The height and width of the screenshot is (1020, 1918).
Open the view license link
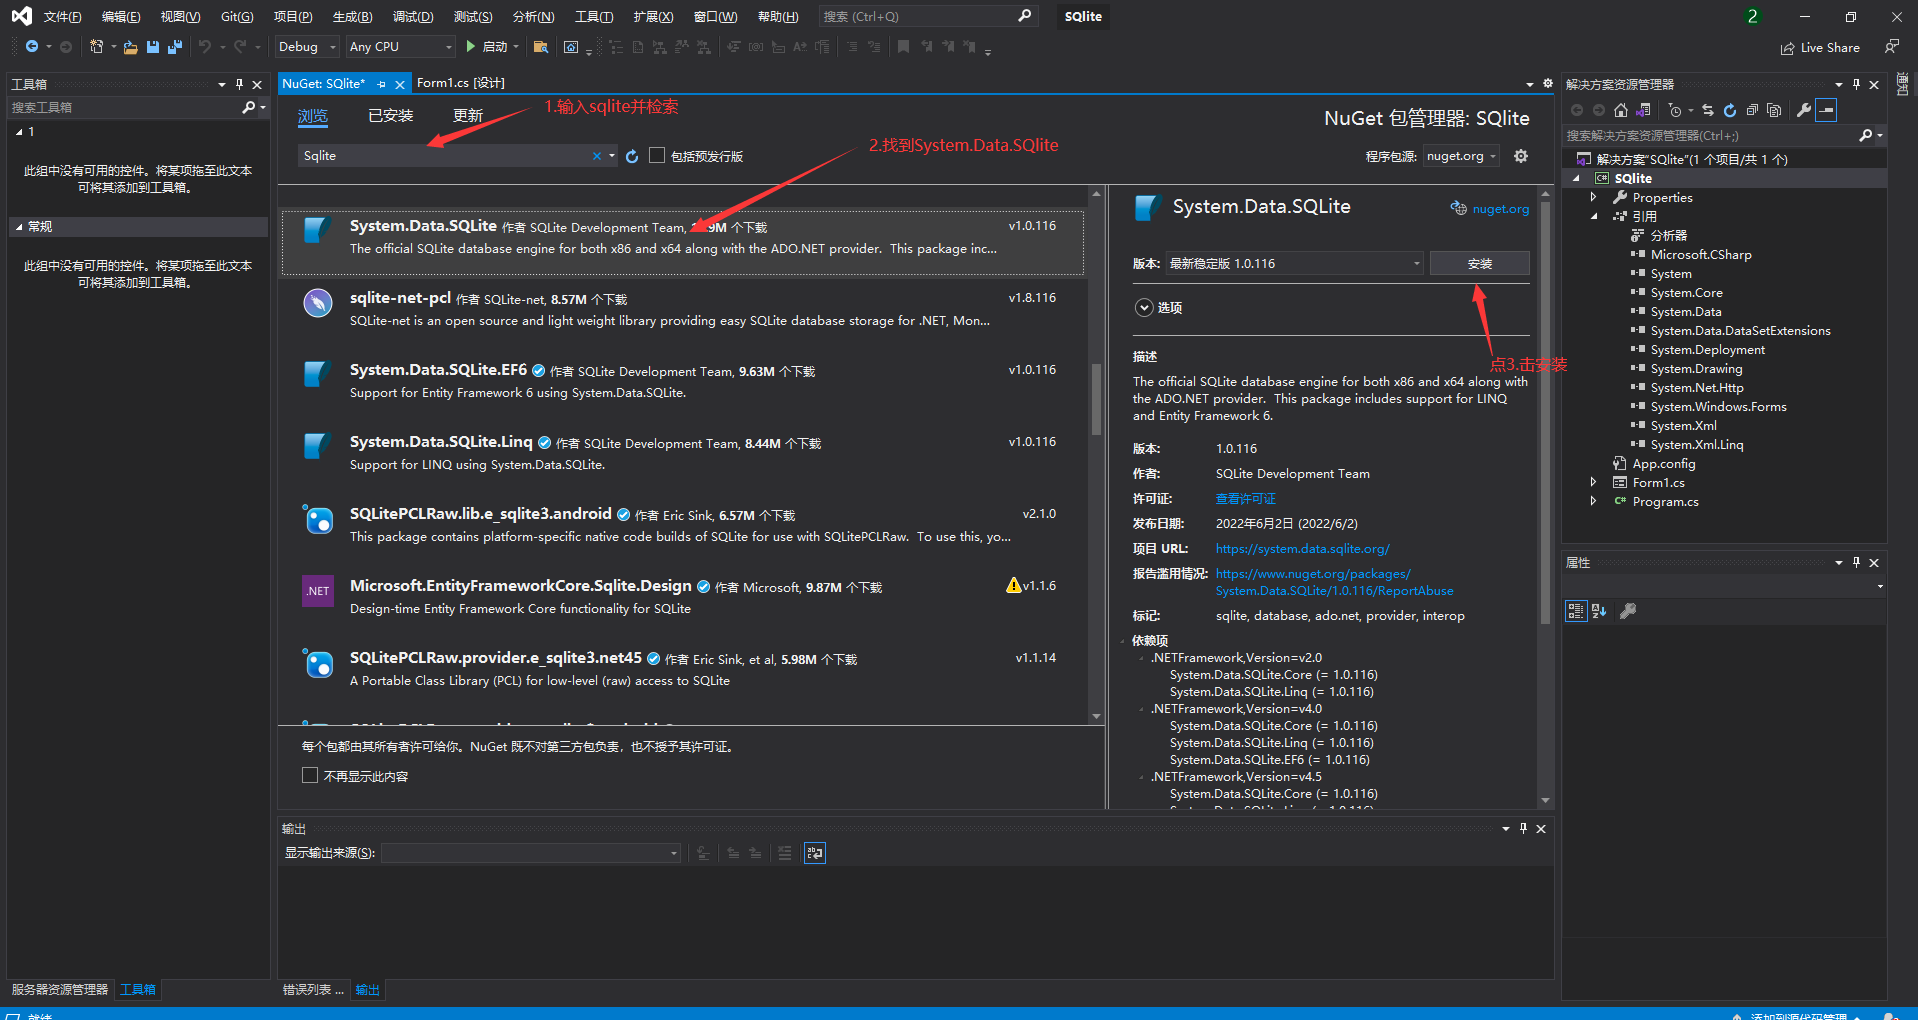coord(1246,499)
